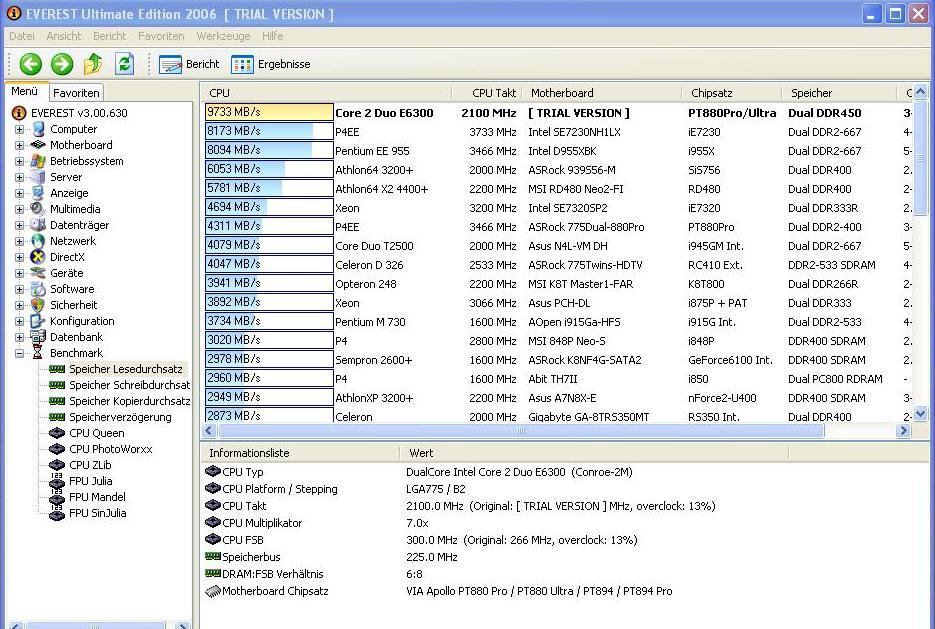
Task: Open the Ergebnisse results toolbar button
Action: point(271,64)
